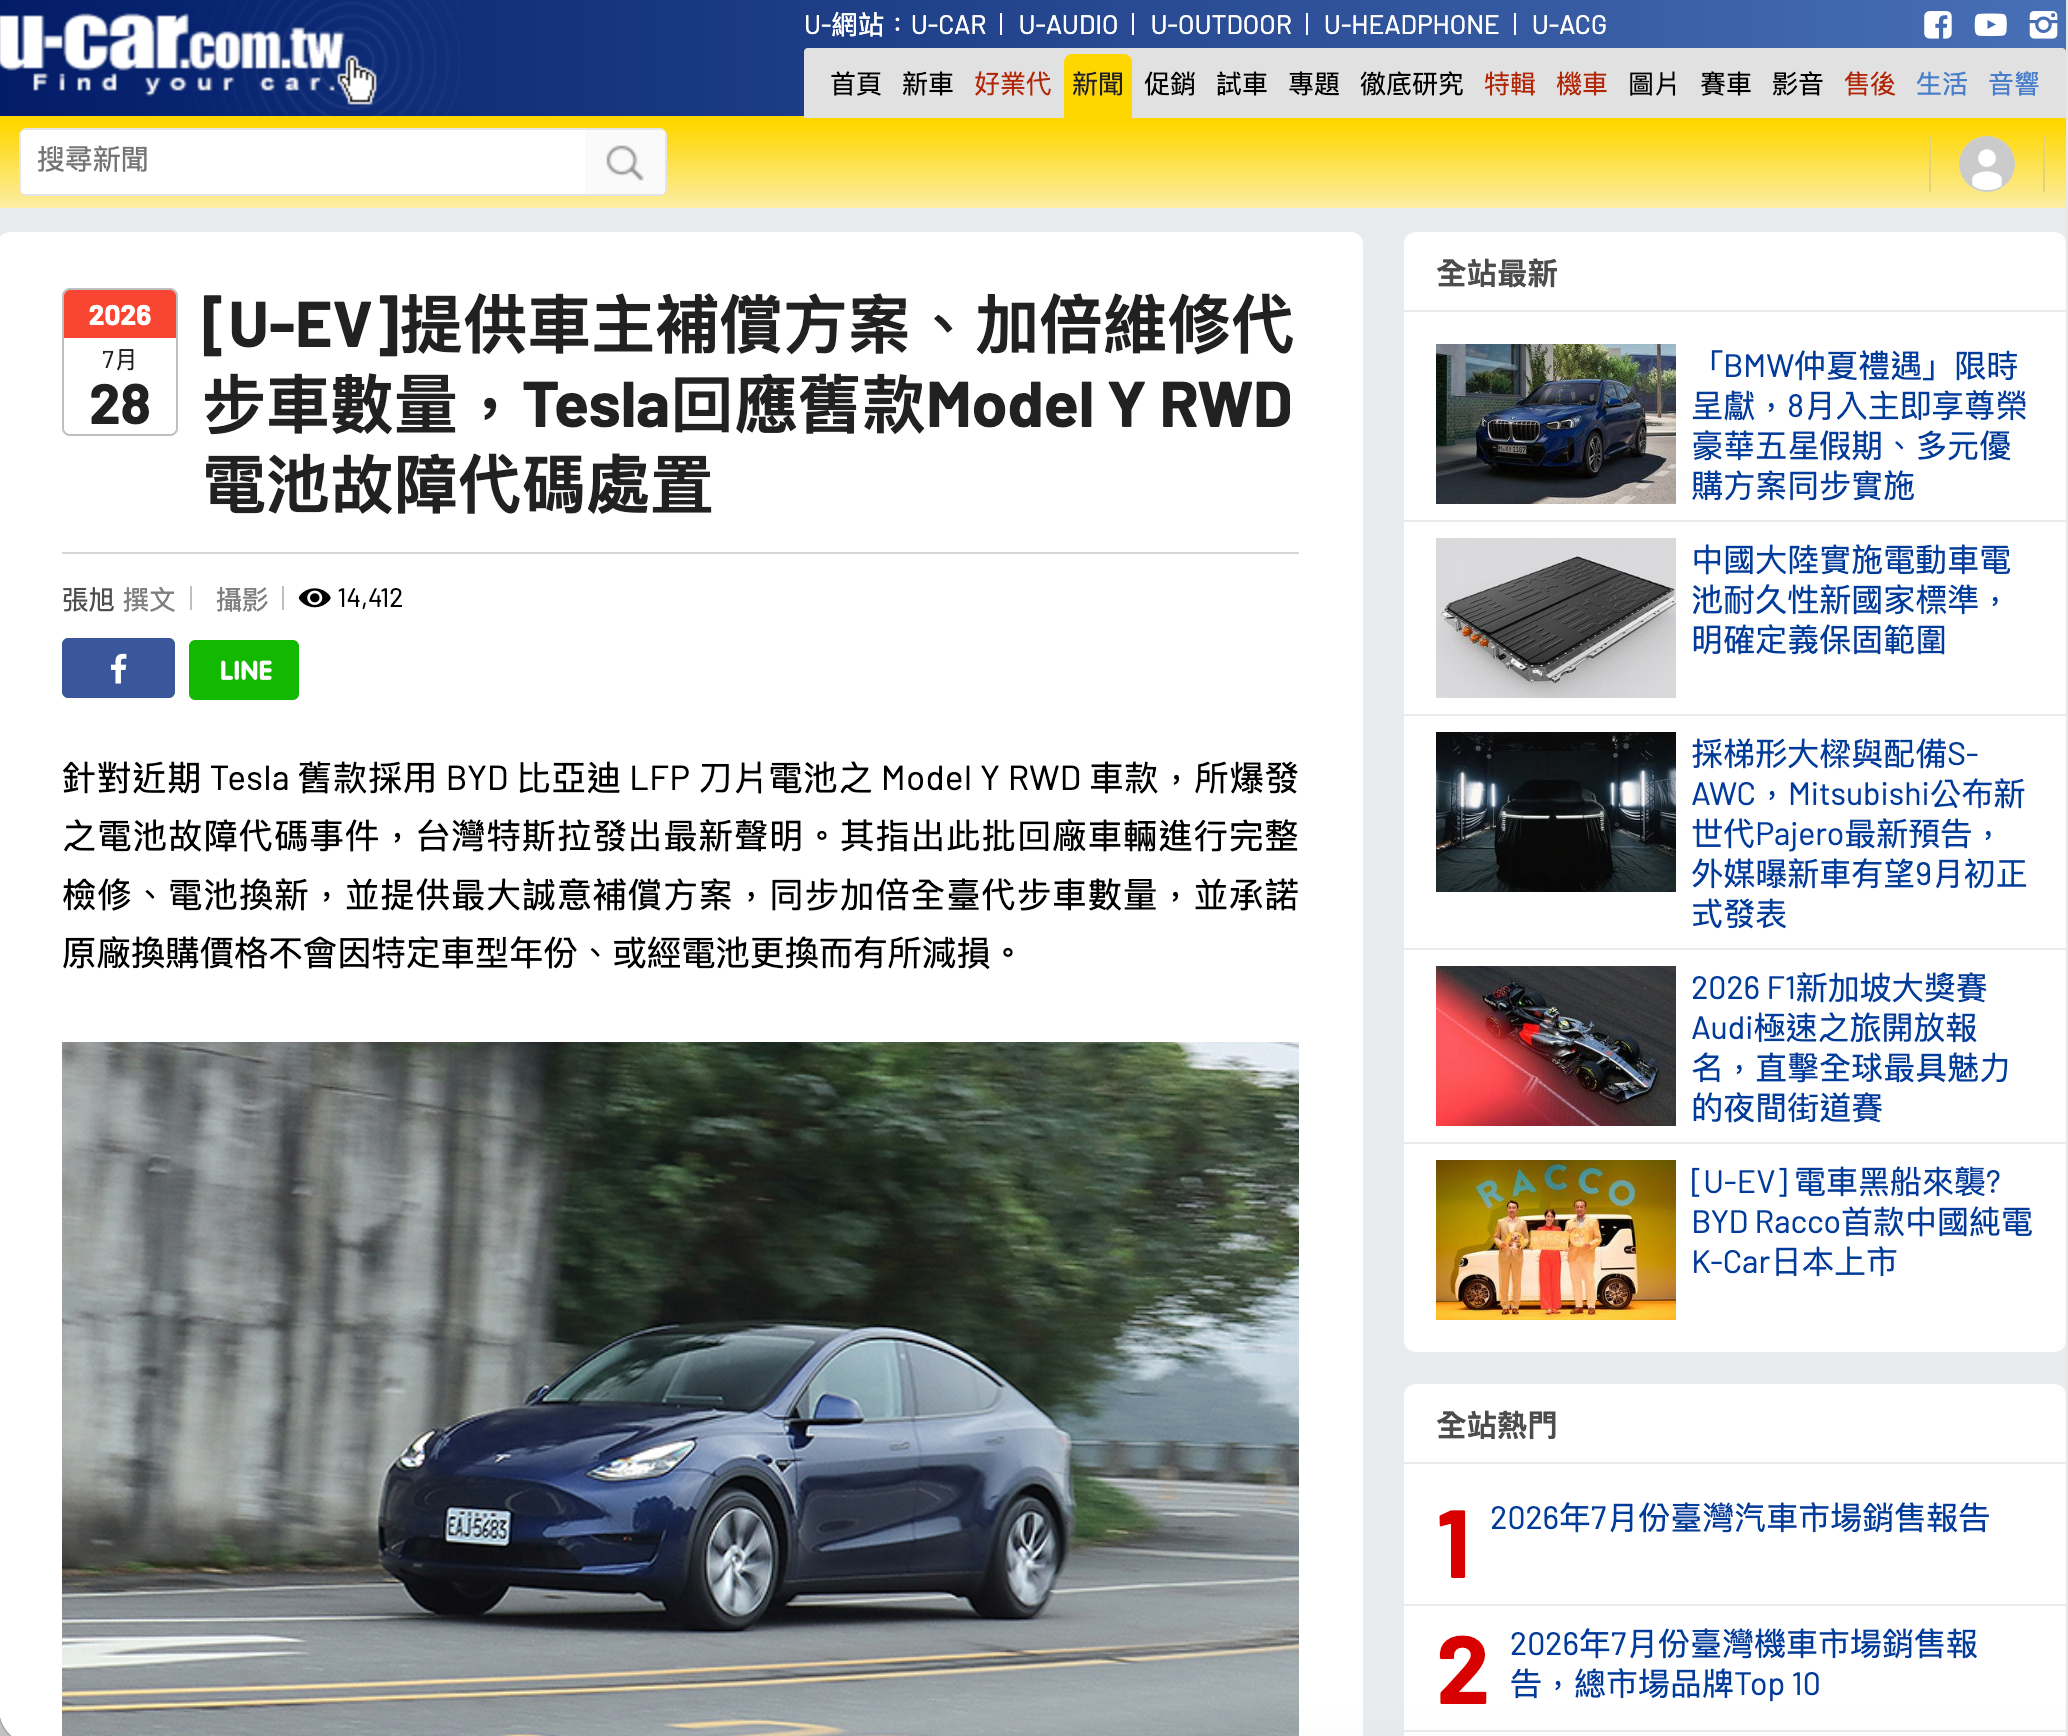Read 中國大陸實施電動車電池 headline link
Image resolution: width=2068 pixels, height=1736 pixels.
[1851, 600]
